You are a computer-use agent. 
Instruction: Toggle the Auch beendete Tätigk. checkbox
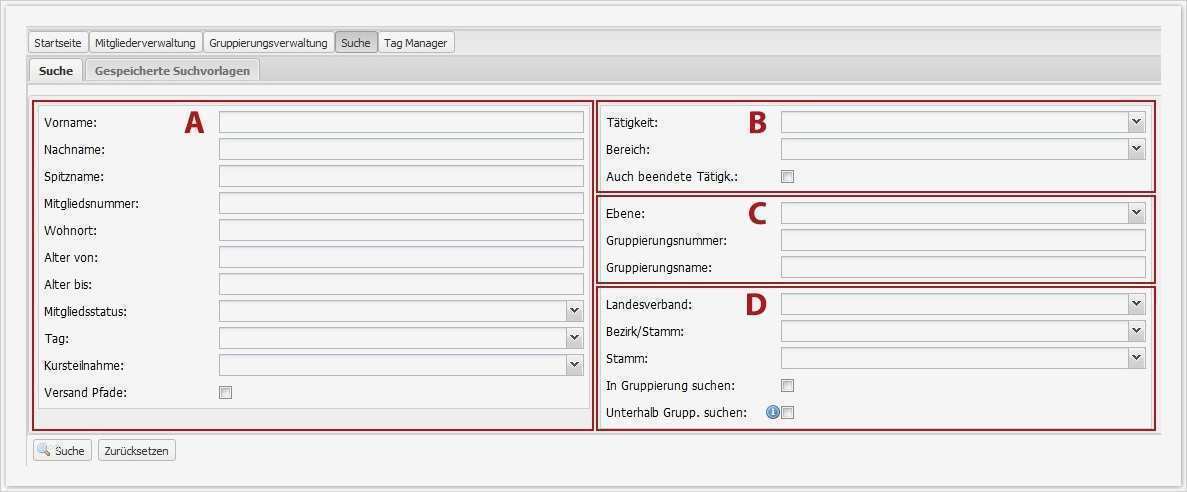788,177
